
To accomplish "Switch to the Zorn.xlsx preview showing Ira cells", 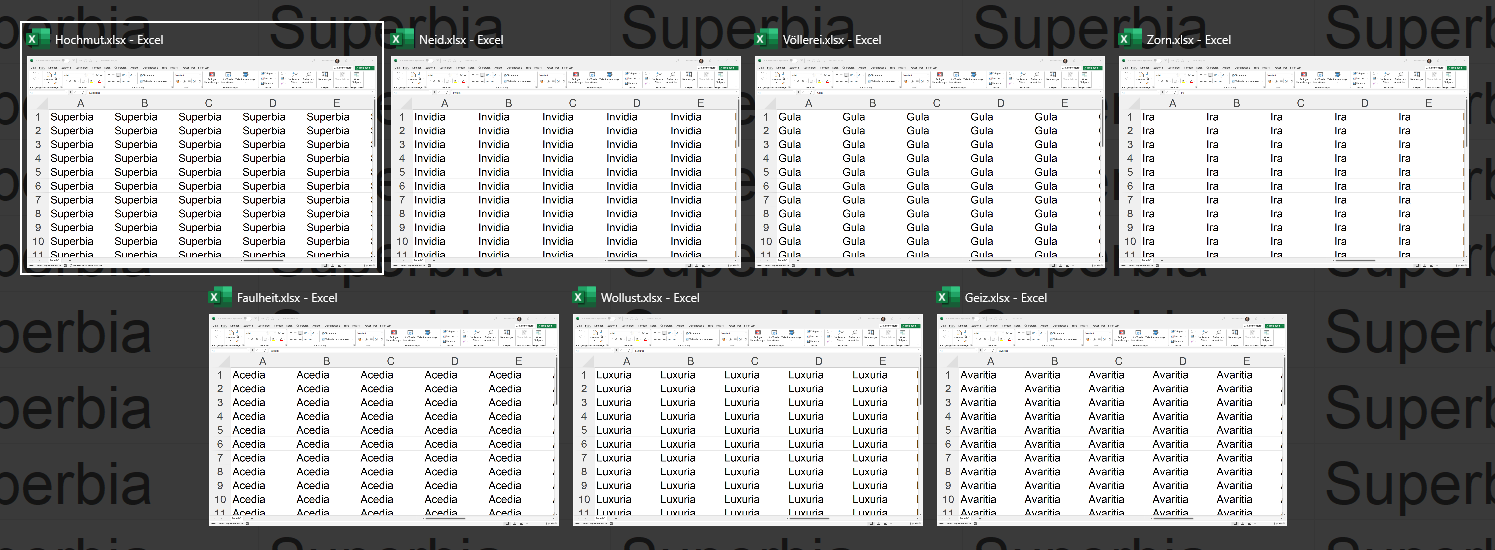I will click(1294, 162).
